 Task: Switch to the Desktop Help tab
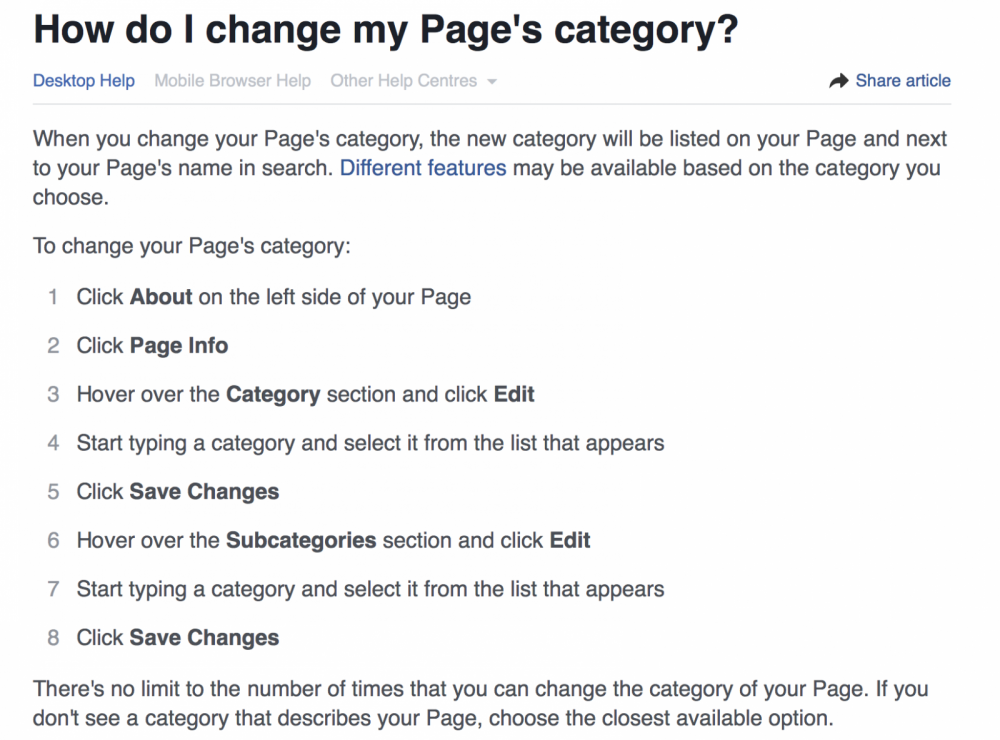point(84,81)
